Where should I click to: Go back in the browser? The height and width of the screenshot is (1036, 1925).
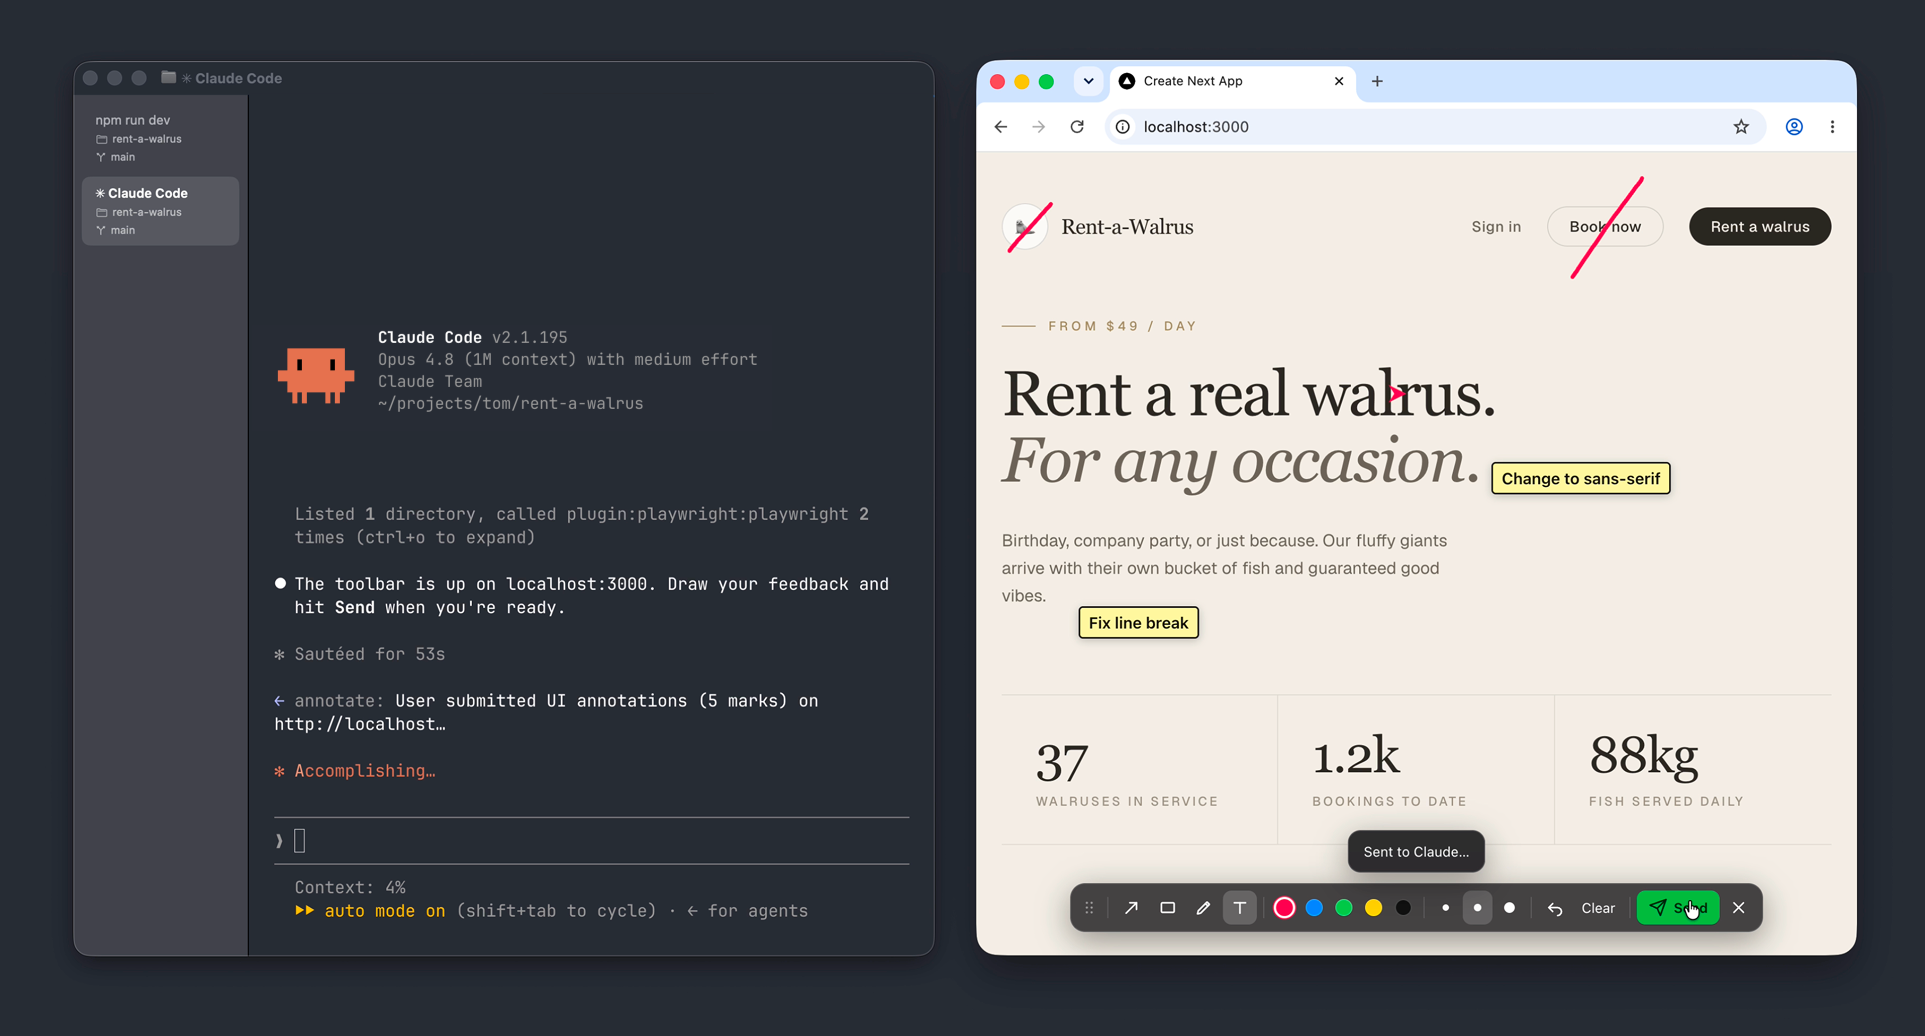(1001, 127)
